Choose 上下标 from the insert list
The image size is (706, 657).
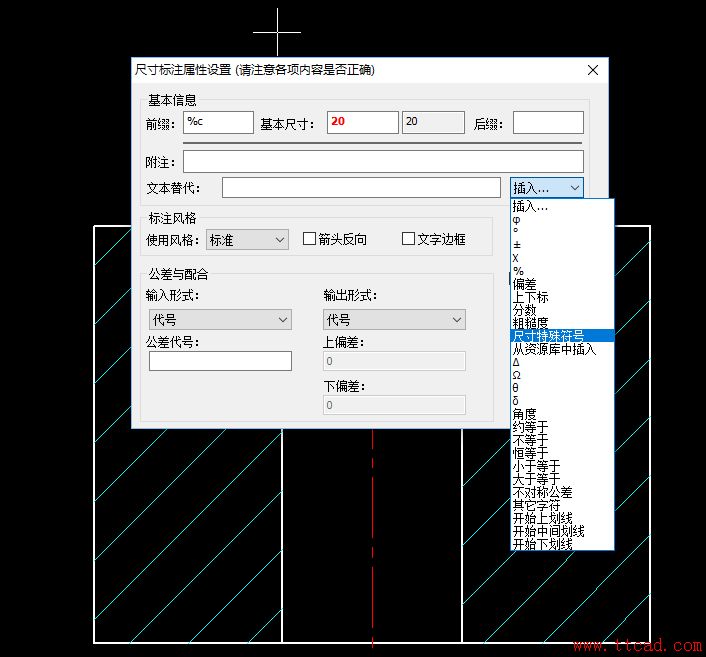click(x=562, y=297)
